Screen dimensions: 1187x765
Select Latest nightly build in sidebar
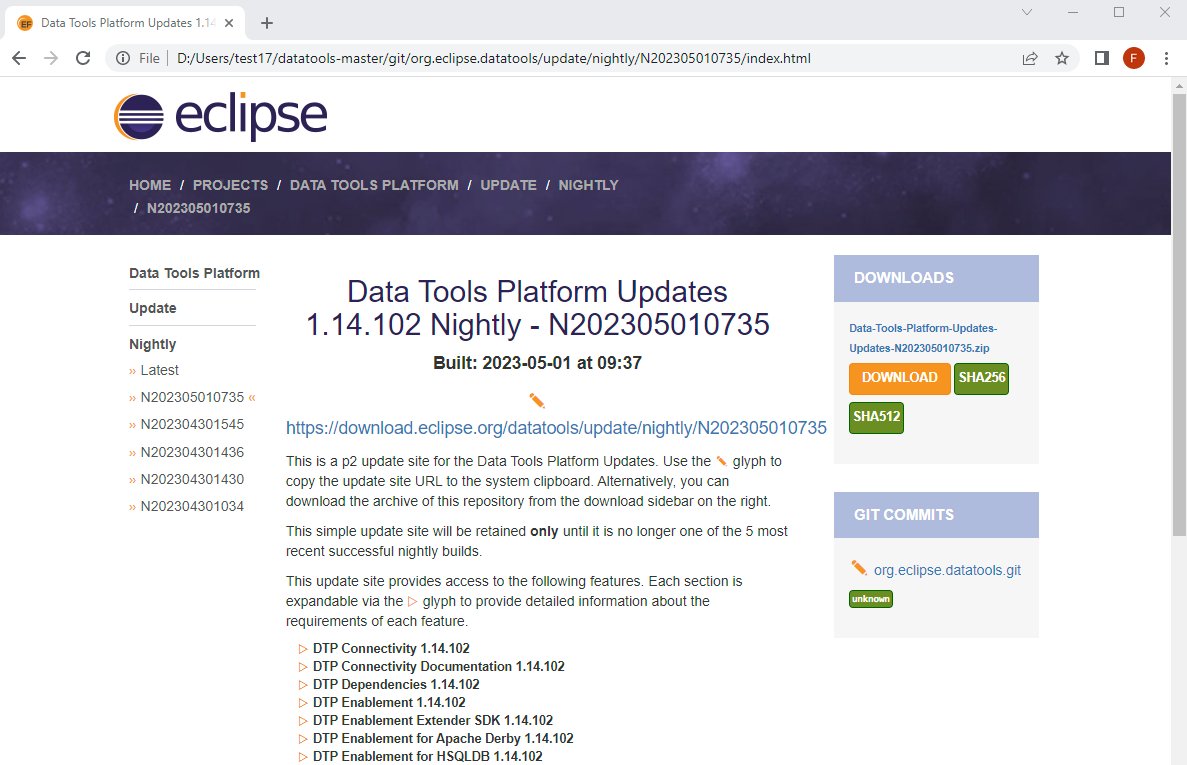coord(160,370)
